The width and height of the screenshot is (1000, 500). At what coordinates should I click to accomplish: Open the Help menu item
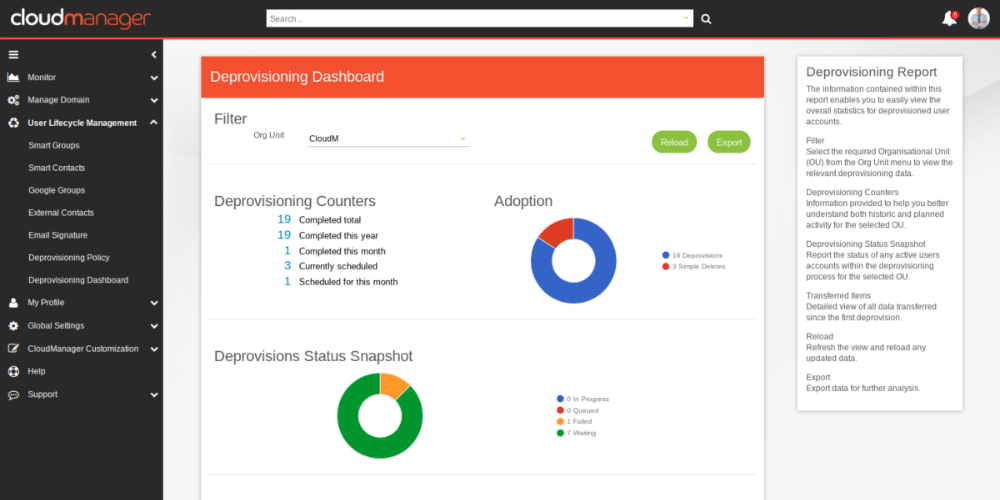[36, 371]
